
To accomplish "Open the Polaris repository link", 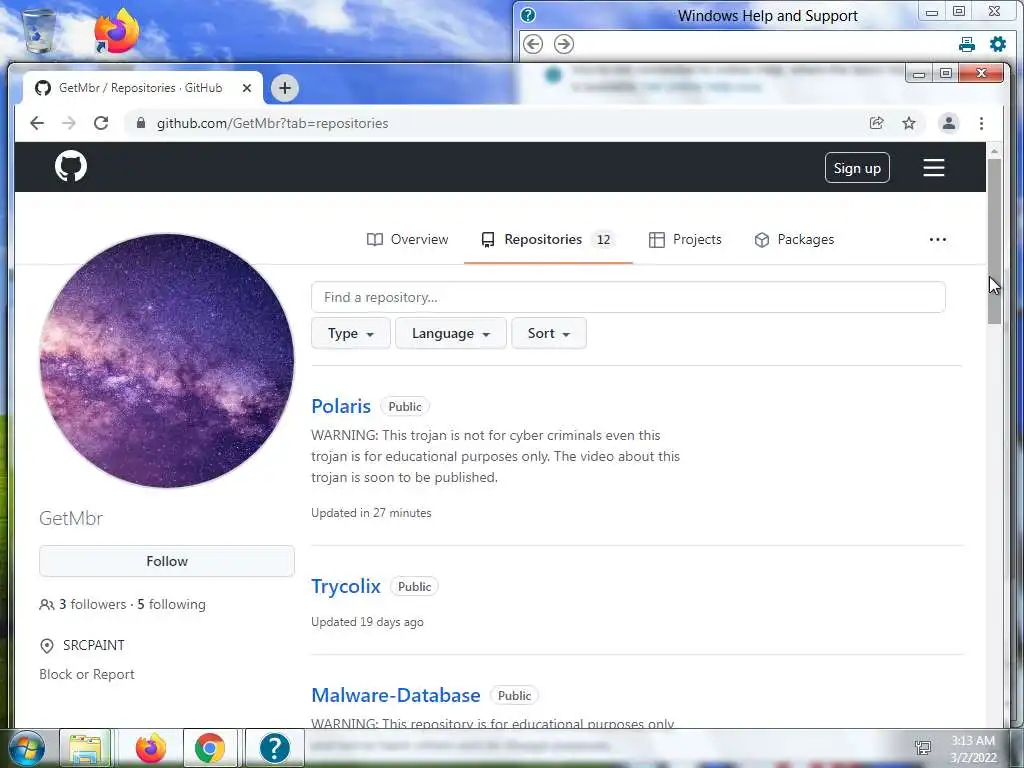I will [x=341, y=406].
